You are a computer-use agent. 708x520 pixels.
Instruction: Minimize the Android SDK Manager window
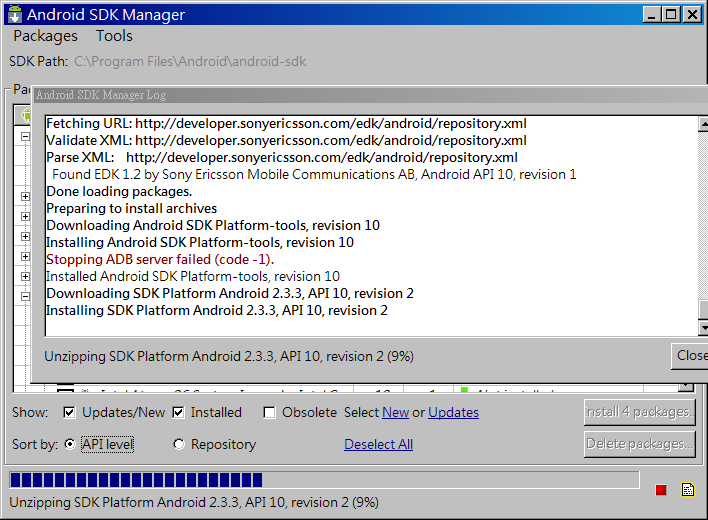point(651,14)
